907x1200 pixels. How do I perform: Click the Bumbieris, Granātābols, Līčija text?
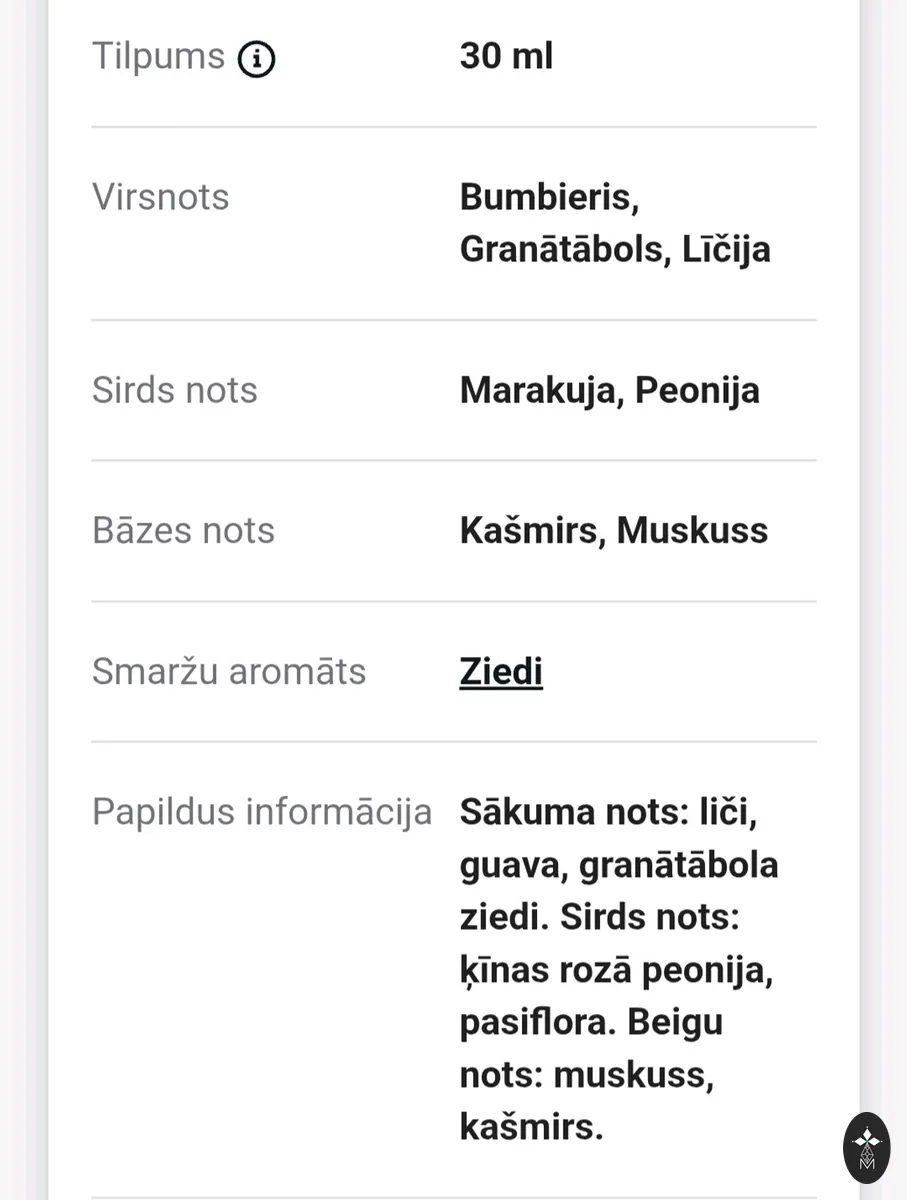[x=615, y=223]
